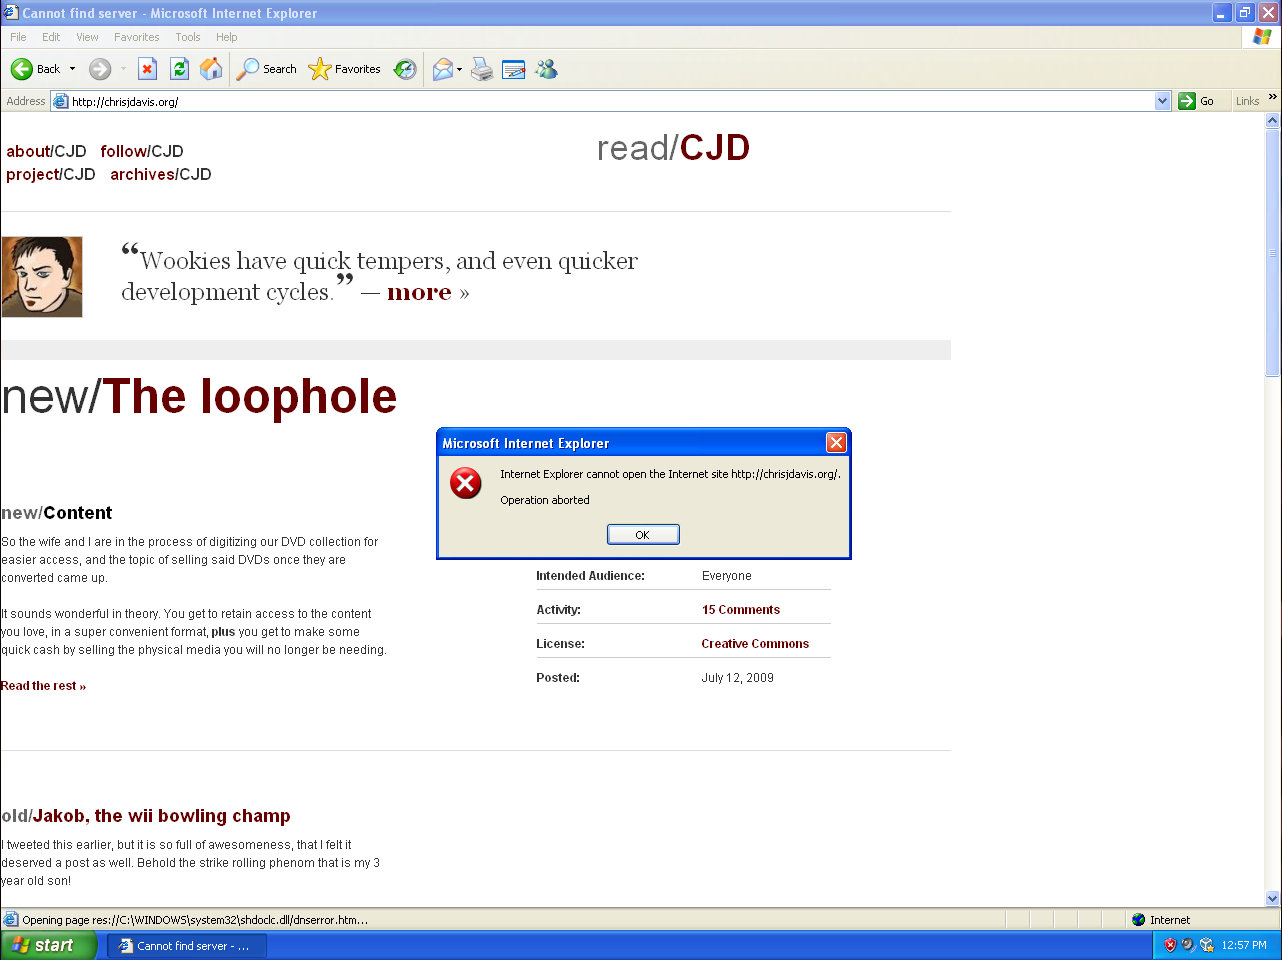
Task: Click the security shield tray icon
Action: click(x=1170, y=945)
